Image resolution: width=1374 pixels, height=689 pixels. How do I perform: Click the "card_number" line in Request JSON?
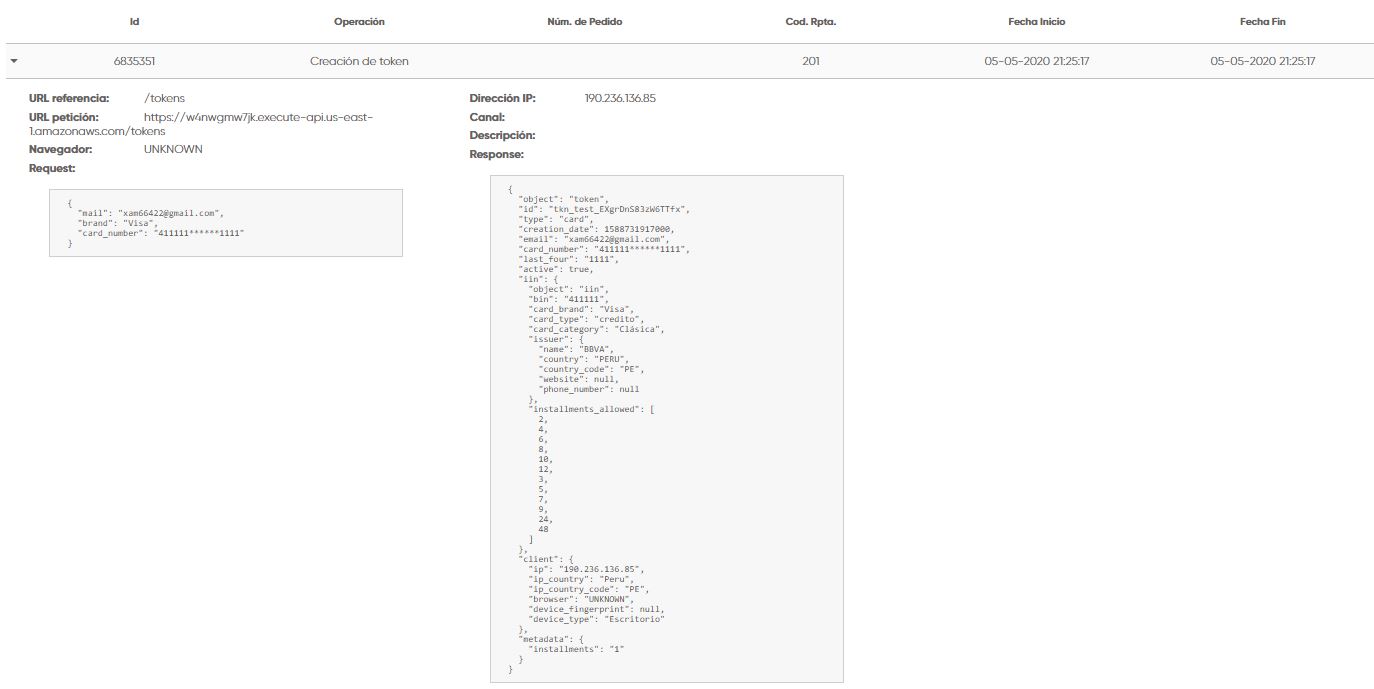161,233
